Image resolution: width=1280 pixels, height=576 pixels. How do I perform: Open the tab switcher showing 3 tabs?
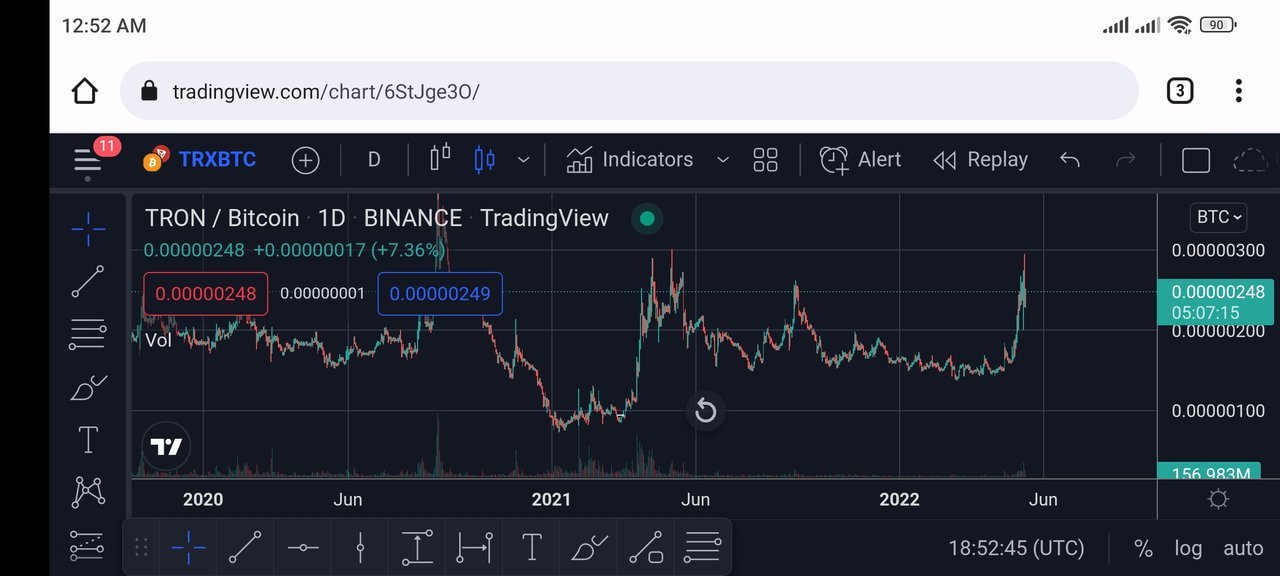(1180, 91)
